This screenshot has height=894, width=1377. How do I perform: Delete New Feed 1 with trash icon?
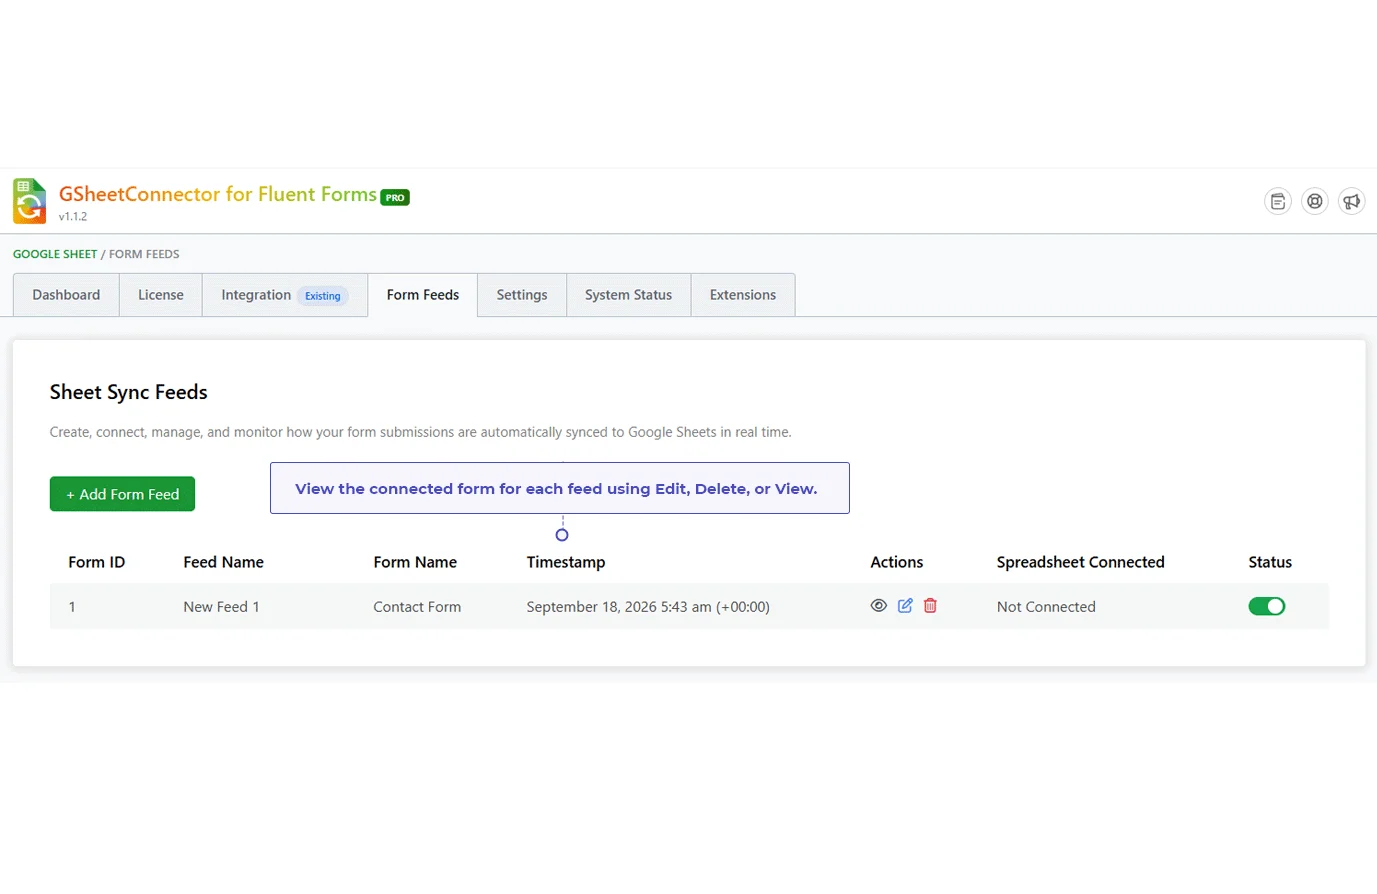(x=931, y=606)
